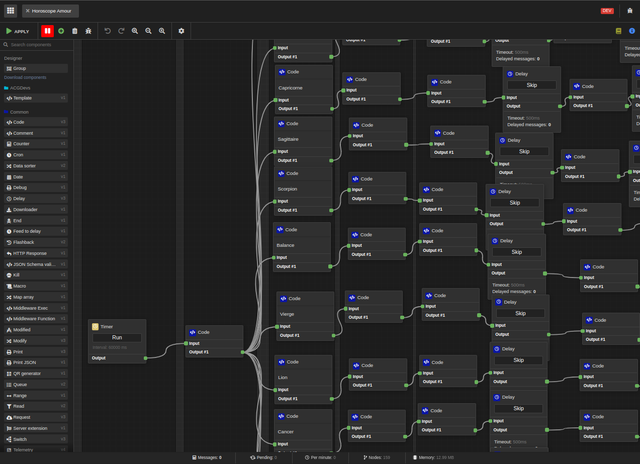Screen dimensions: 640x464
Task: Open the apps grid menu icon
Action: tap(10, 11)
